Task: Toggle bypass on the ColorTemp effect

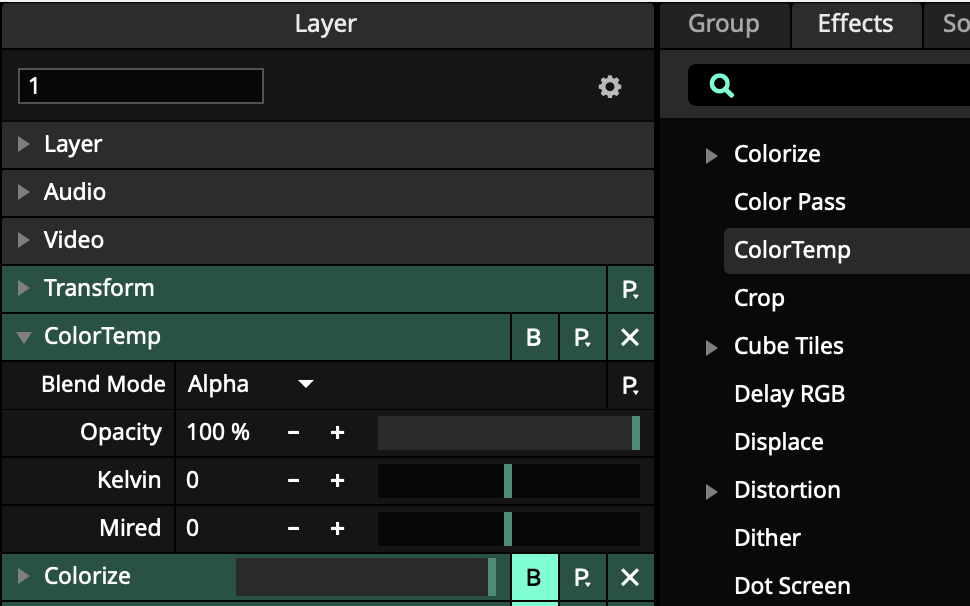Action: tap(534, 337)
